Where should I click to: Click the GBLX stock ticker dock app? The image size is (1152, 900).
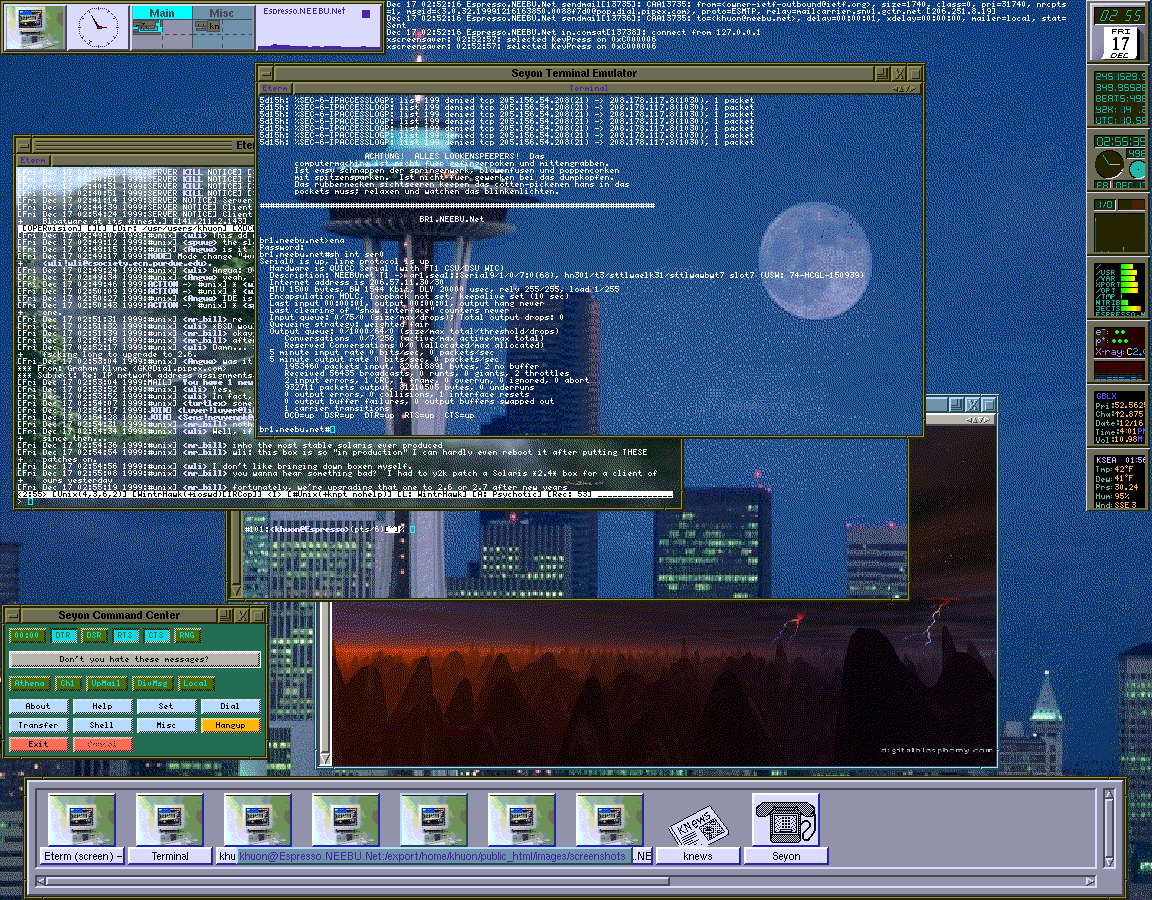(x=1119, y=417)
